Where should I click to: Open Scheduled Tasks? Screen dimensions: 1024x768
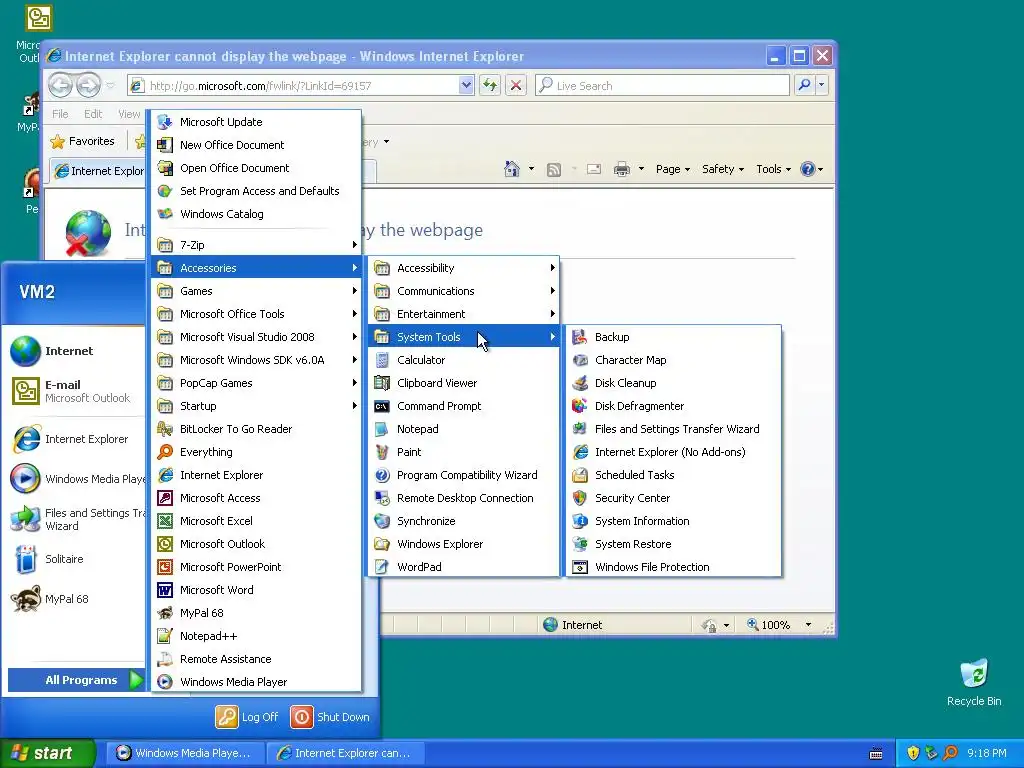coord(673,475)
